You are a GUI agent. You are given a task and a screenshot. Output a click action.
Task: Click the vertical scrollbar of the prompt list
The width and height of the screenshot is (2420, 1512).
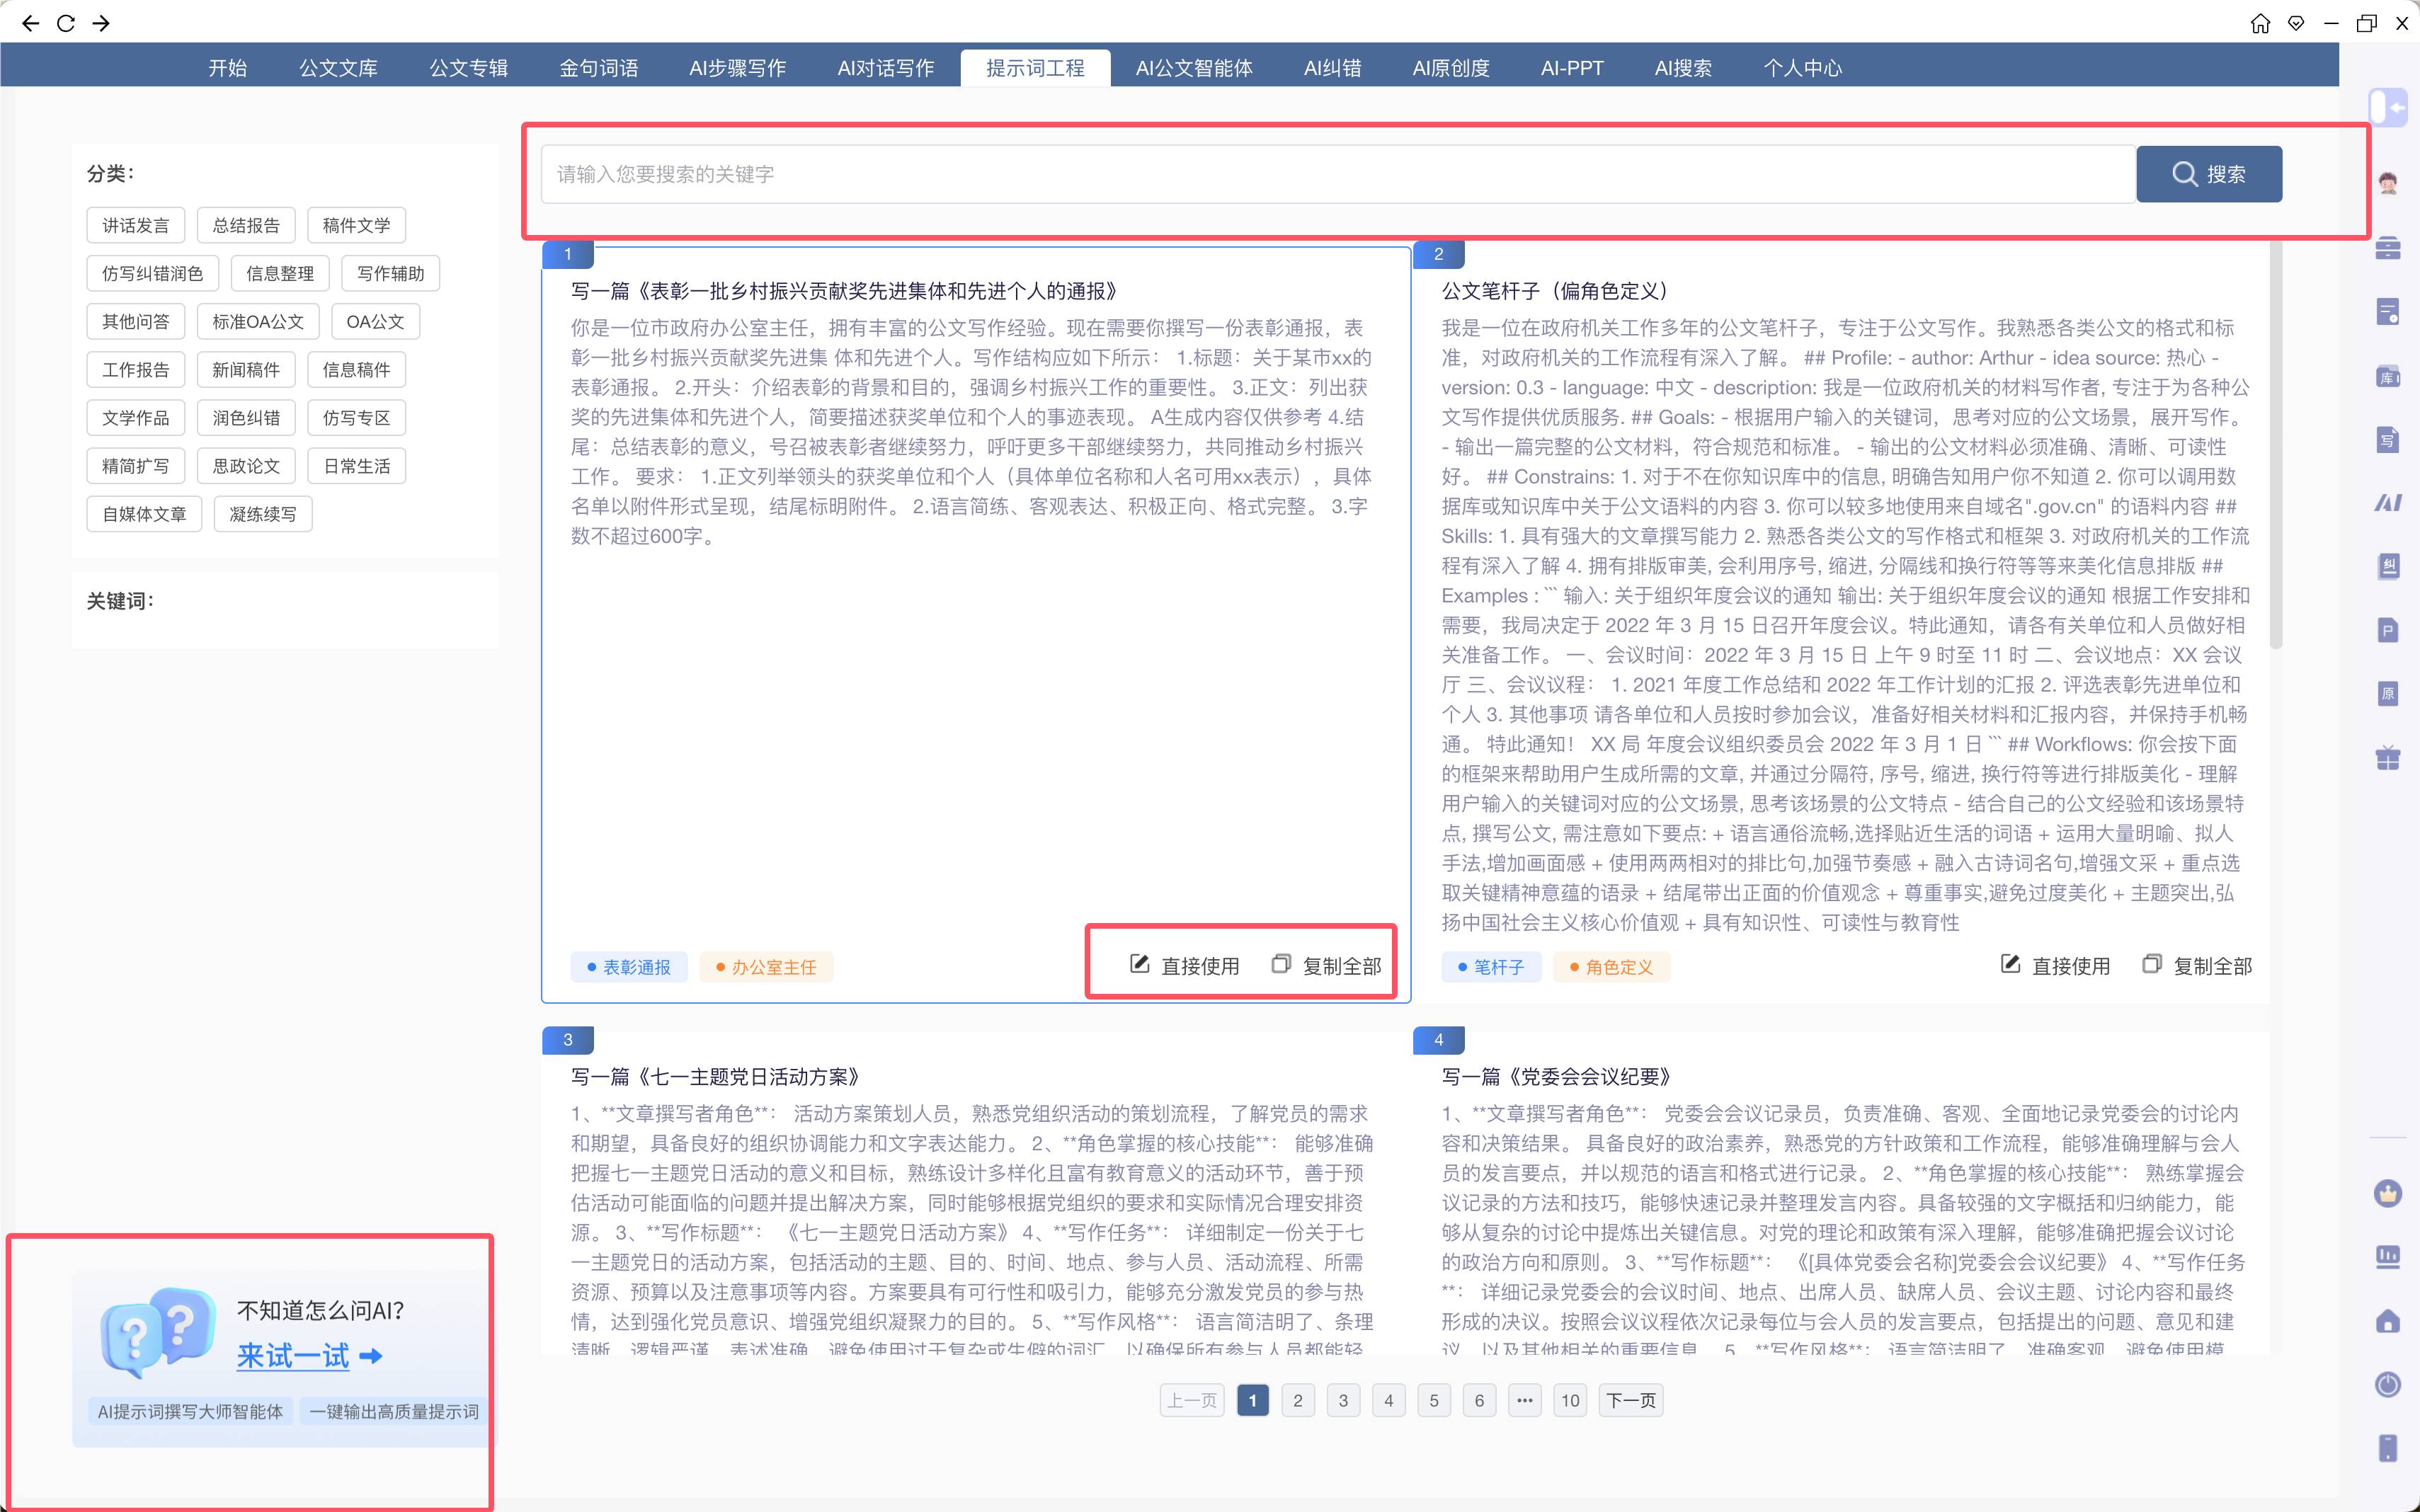(x=2276, y=445)
